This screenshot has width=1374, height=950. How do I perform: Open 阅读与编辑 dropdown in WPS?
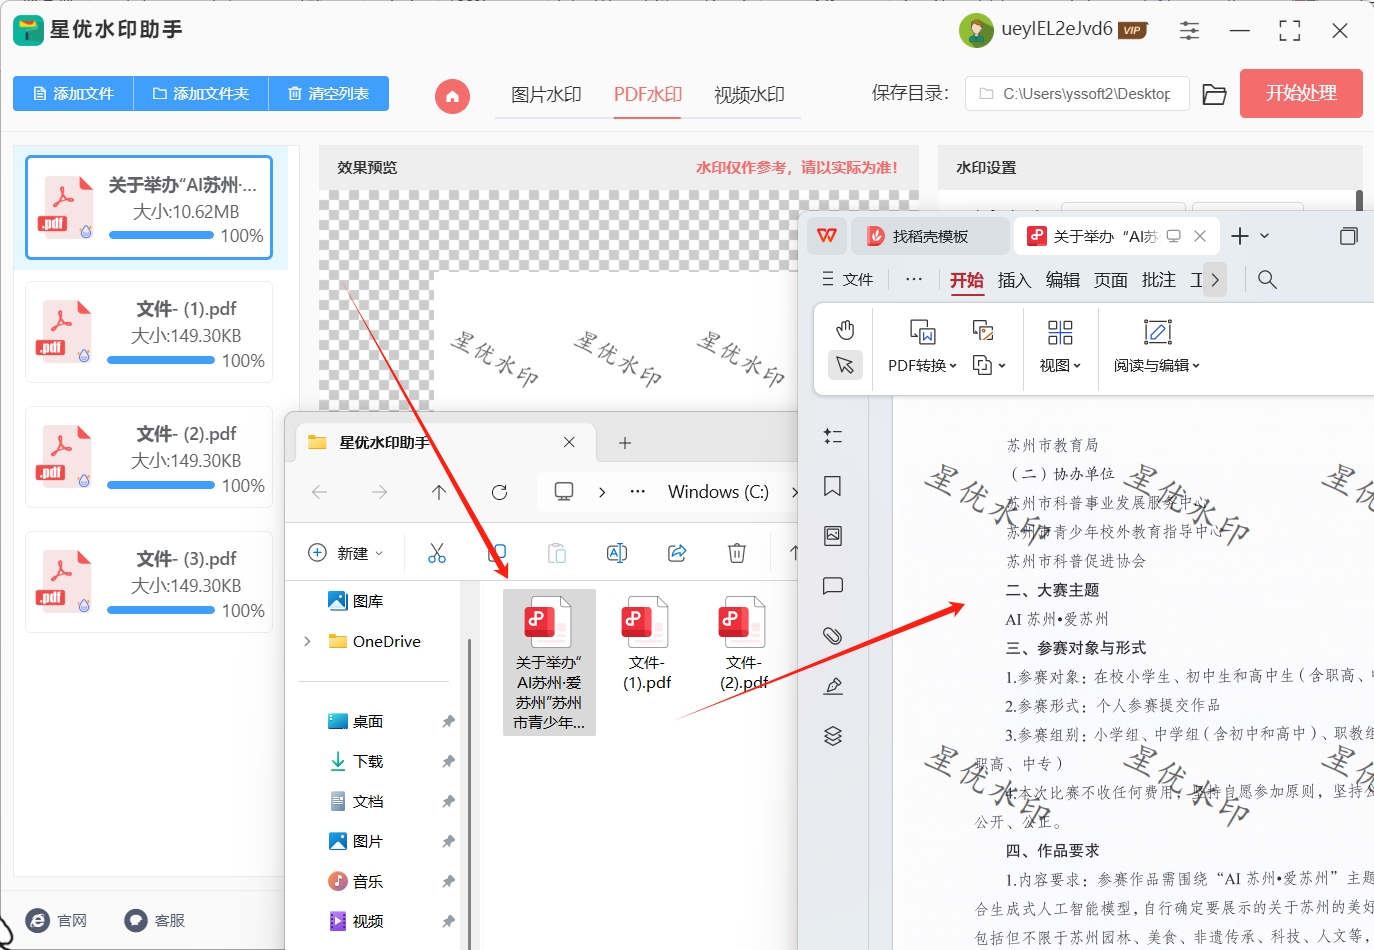pos(1157,346)
